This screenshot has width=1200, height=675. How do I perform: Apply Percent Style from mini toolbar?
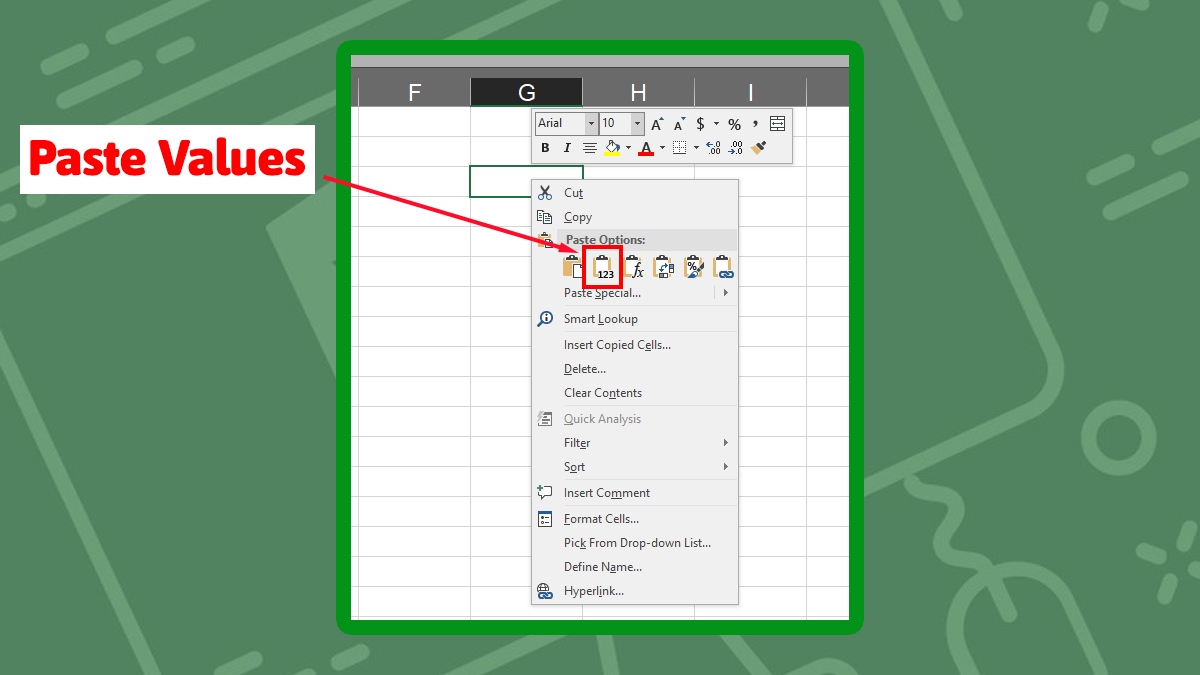click(x=734, y=124)
